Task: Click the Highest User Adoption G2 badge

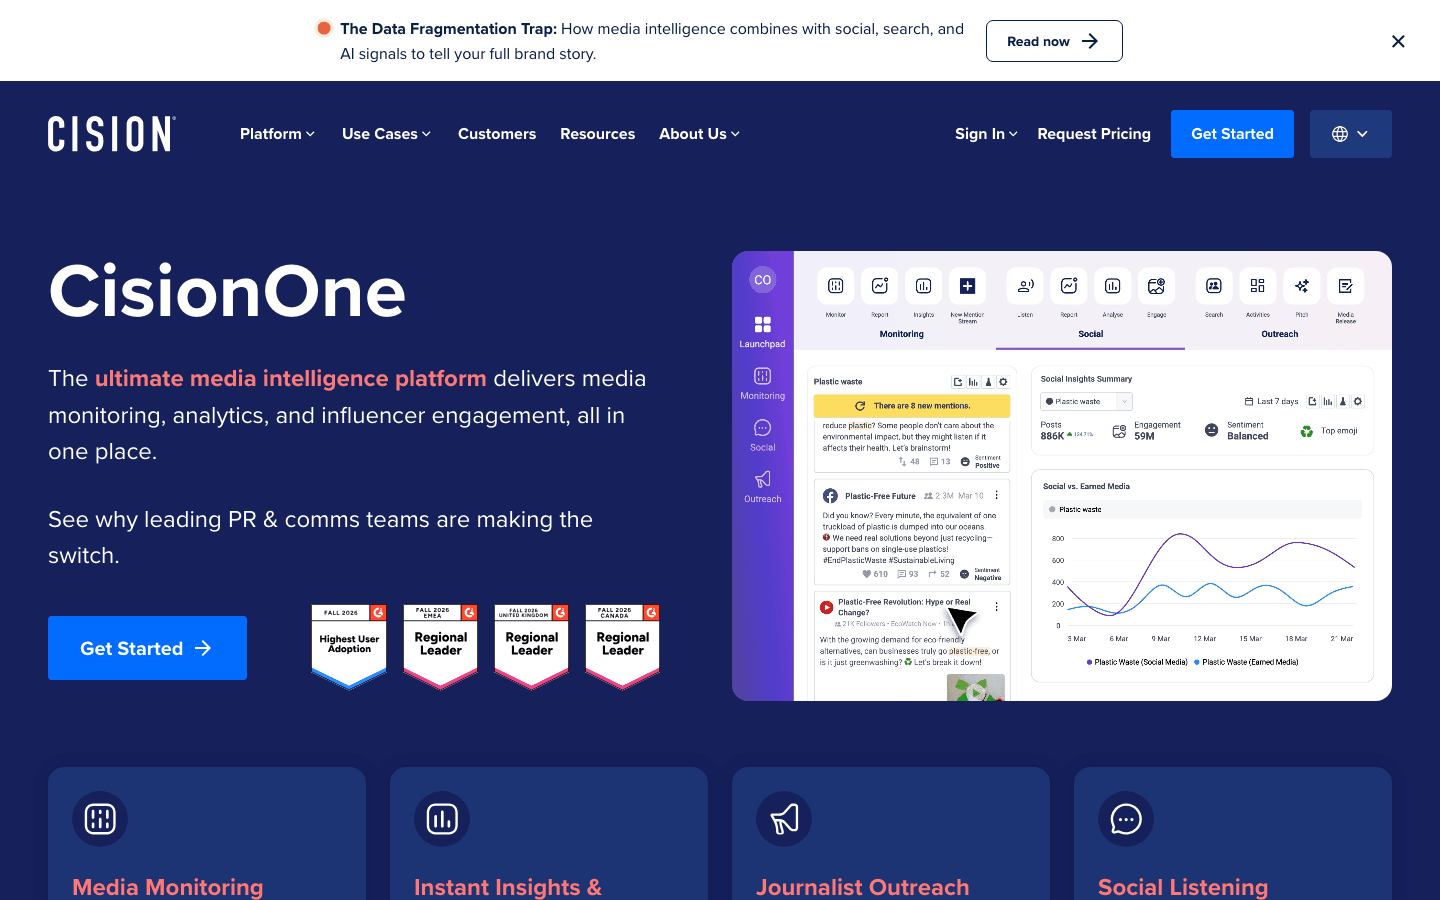Action: [x=349, y=647]
